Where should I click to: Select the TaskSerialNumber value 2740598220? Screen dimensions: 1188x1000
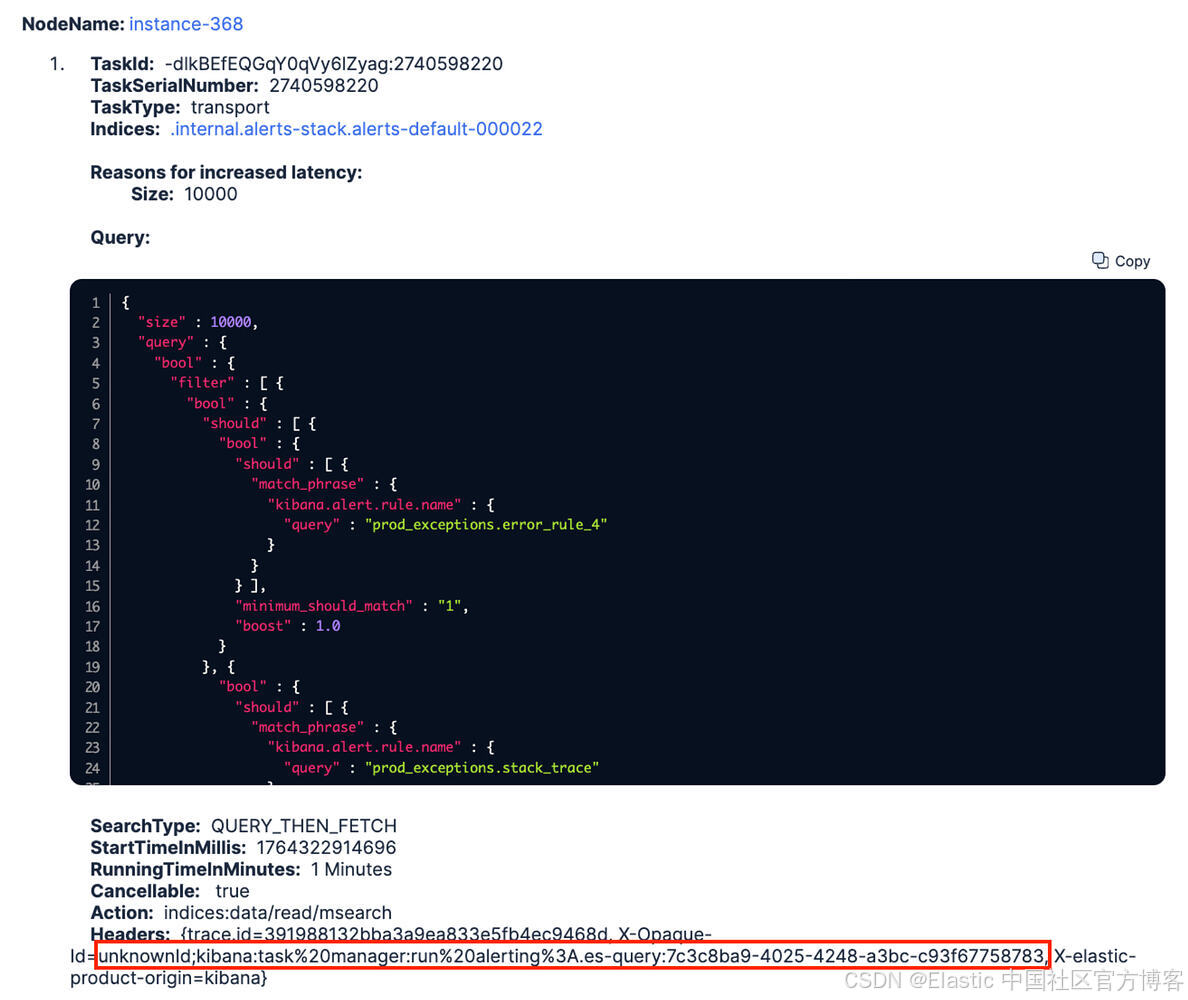coord(324,86)
